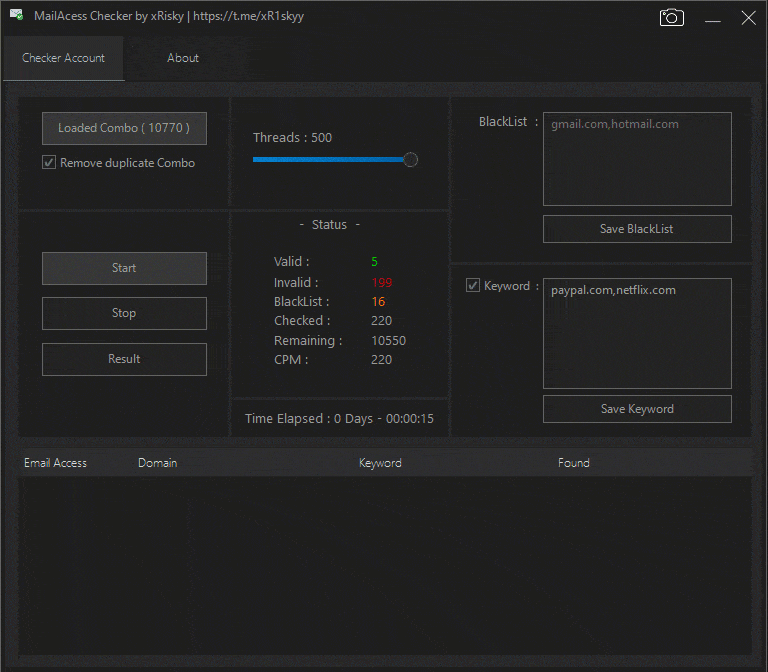The image size is (768, 672).
Task: Switch to the Checker Account tab
Action: pyautogui.click(x=63, y=58)
